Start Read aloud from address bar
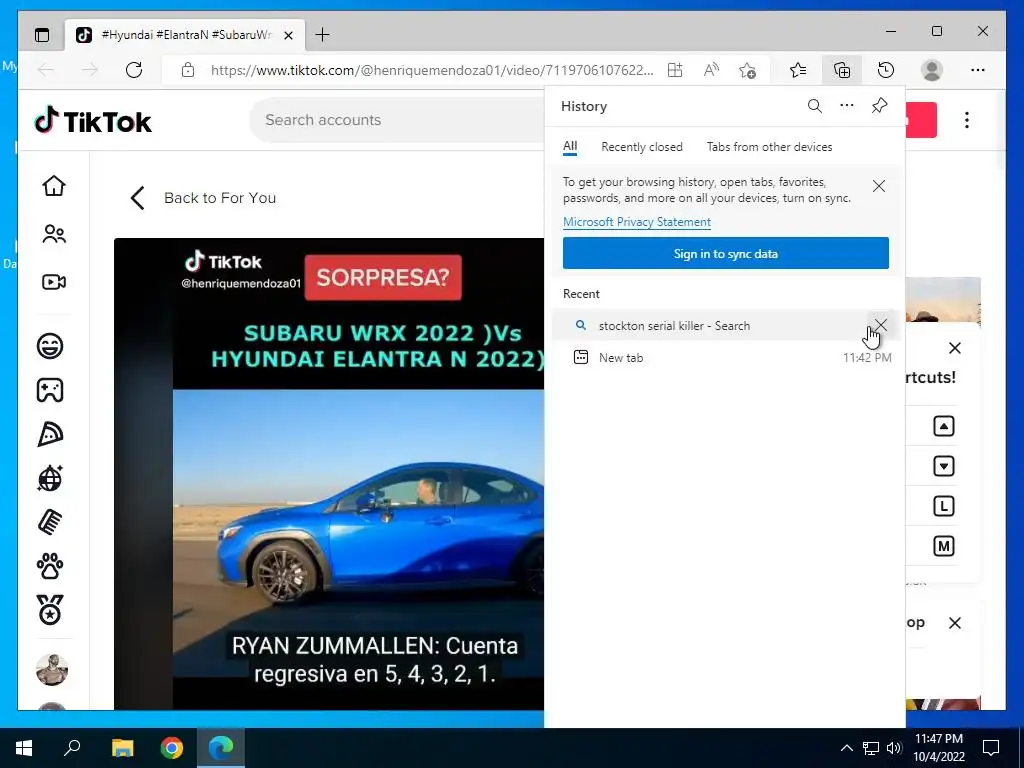The width and height of the screenshot is (1024, 768). [711, 70]
